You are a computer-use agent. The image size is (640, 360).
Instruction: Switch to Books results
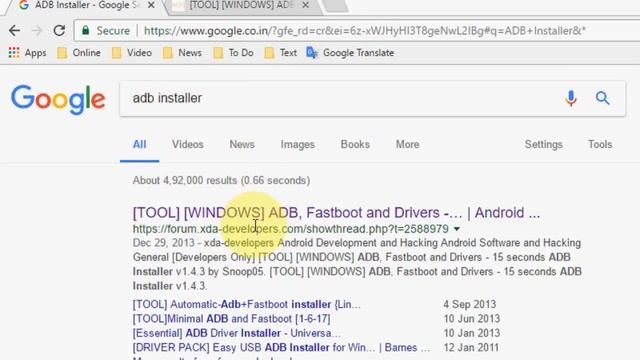pyautogui.click(x=355, y=144)
